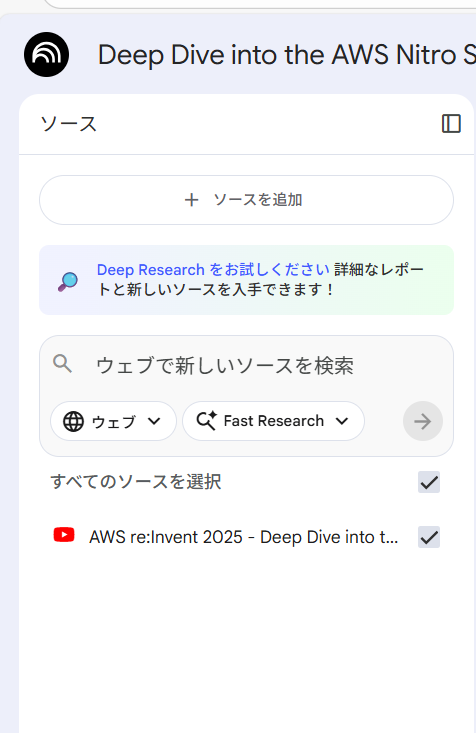Open the NotebookLM logo home icon
This screenshot has width=476, height=733.
pos(46,55)
